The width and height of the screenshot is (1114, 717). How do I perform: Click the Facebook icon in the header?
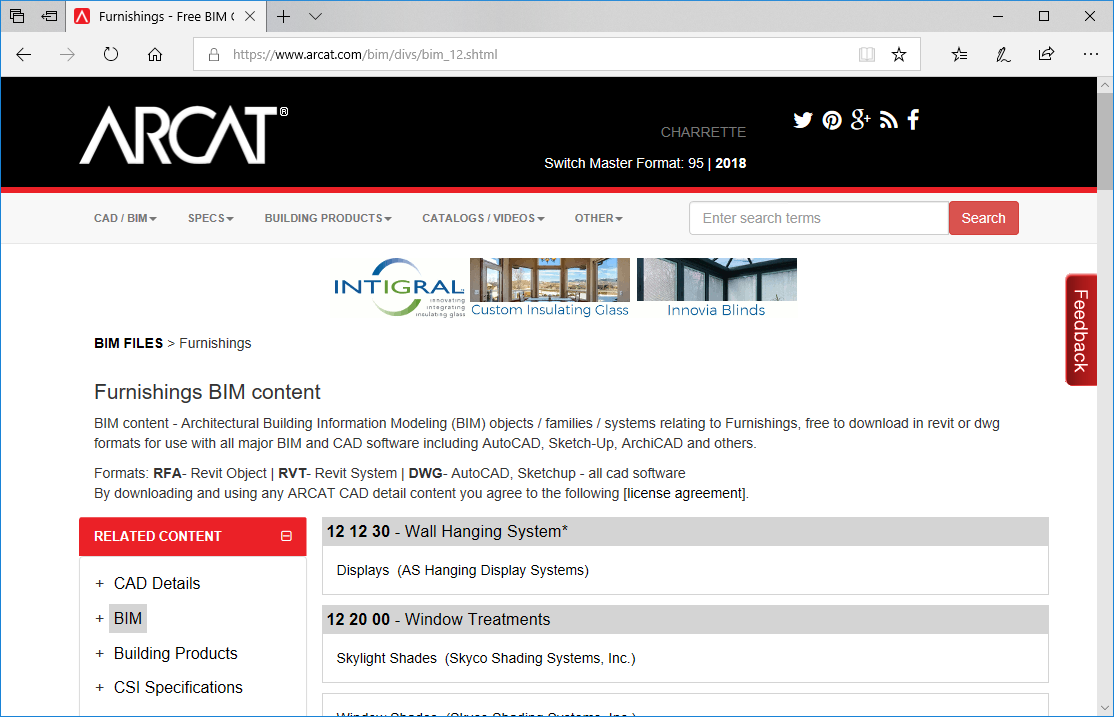click(913, 119)
